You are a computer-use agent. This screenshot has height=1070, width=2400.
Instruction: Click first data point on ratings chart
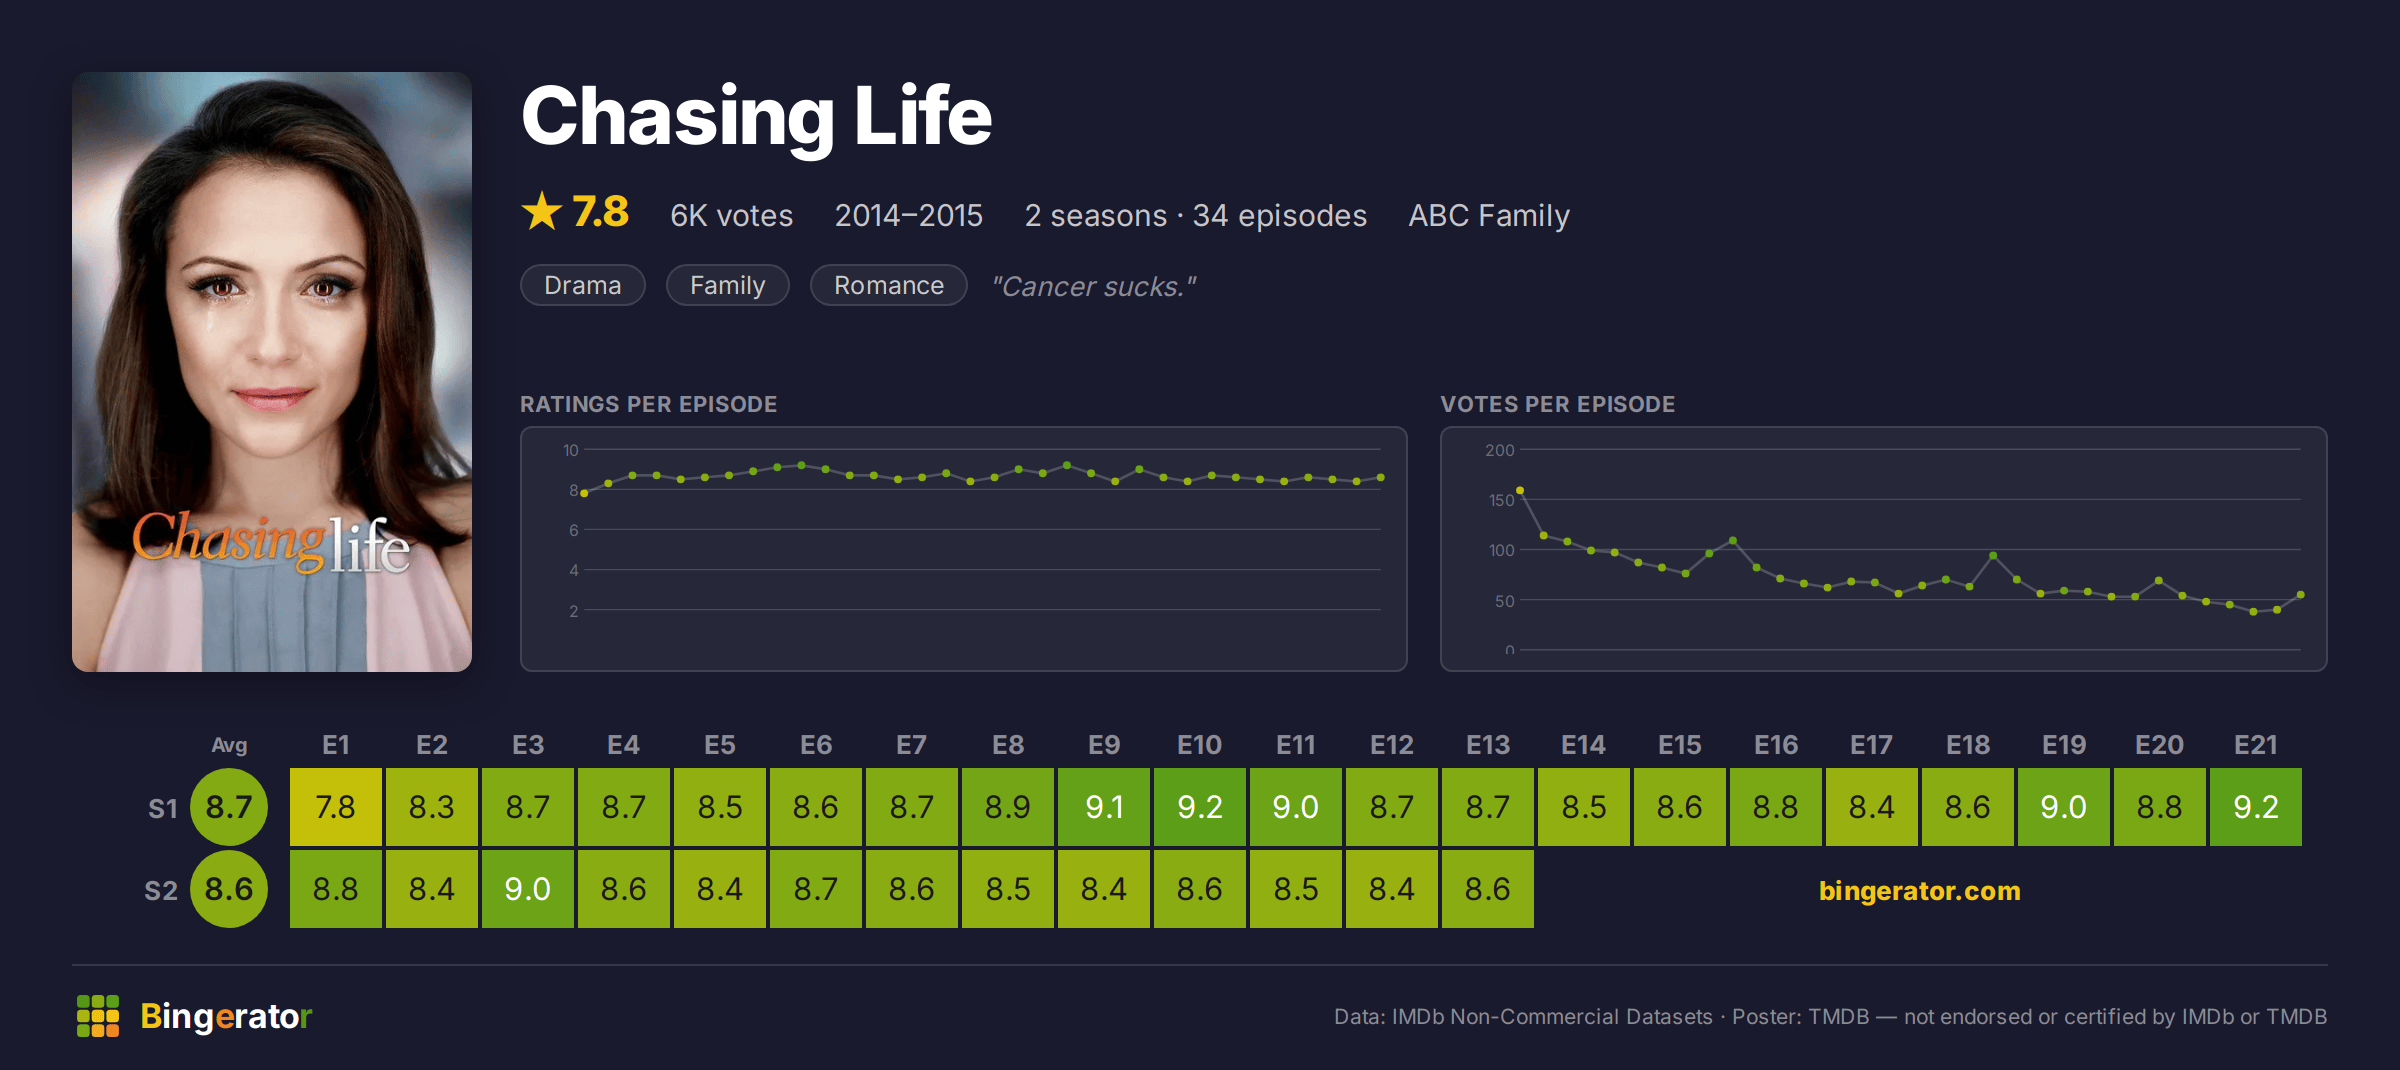point(584,493)
